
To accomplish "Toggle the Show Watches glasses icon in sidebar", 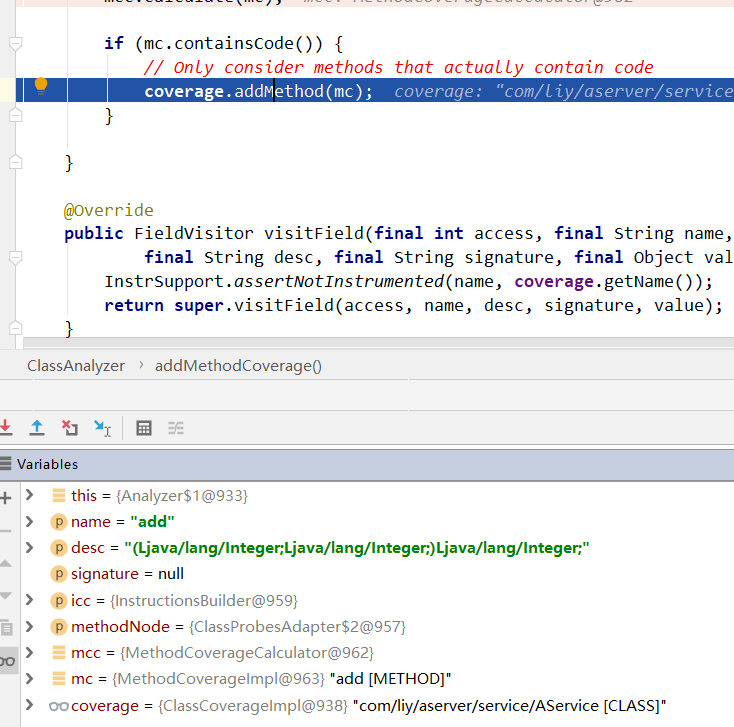I will click(x=7, y=660).
